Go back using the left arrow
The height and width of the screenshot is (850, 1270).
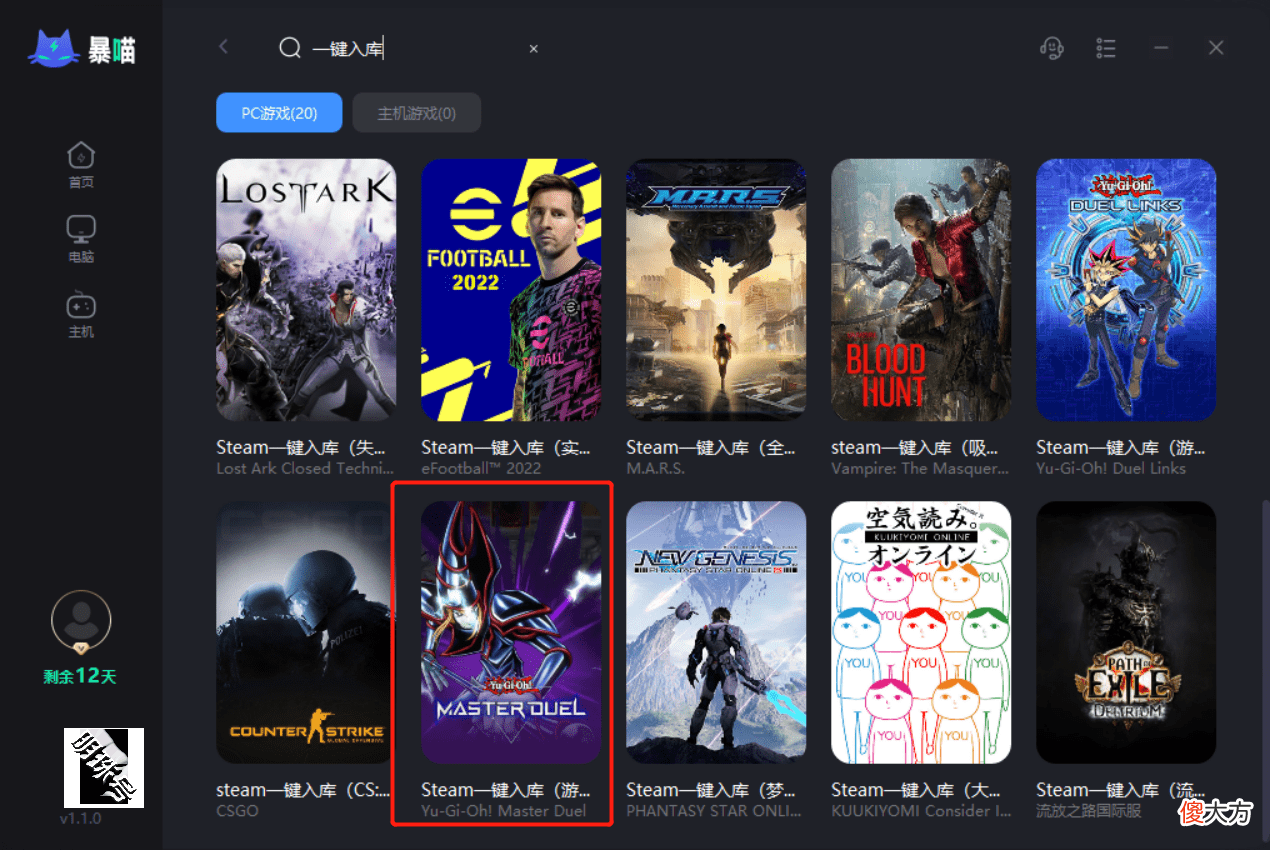223,47
